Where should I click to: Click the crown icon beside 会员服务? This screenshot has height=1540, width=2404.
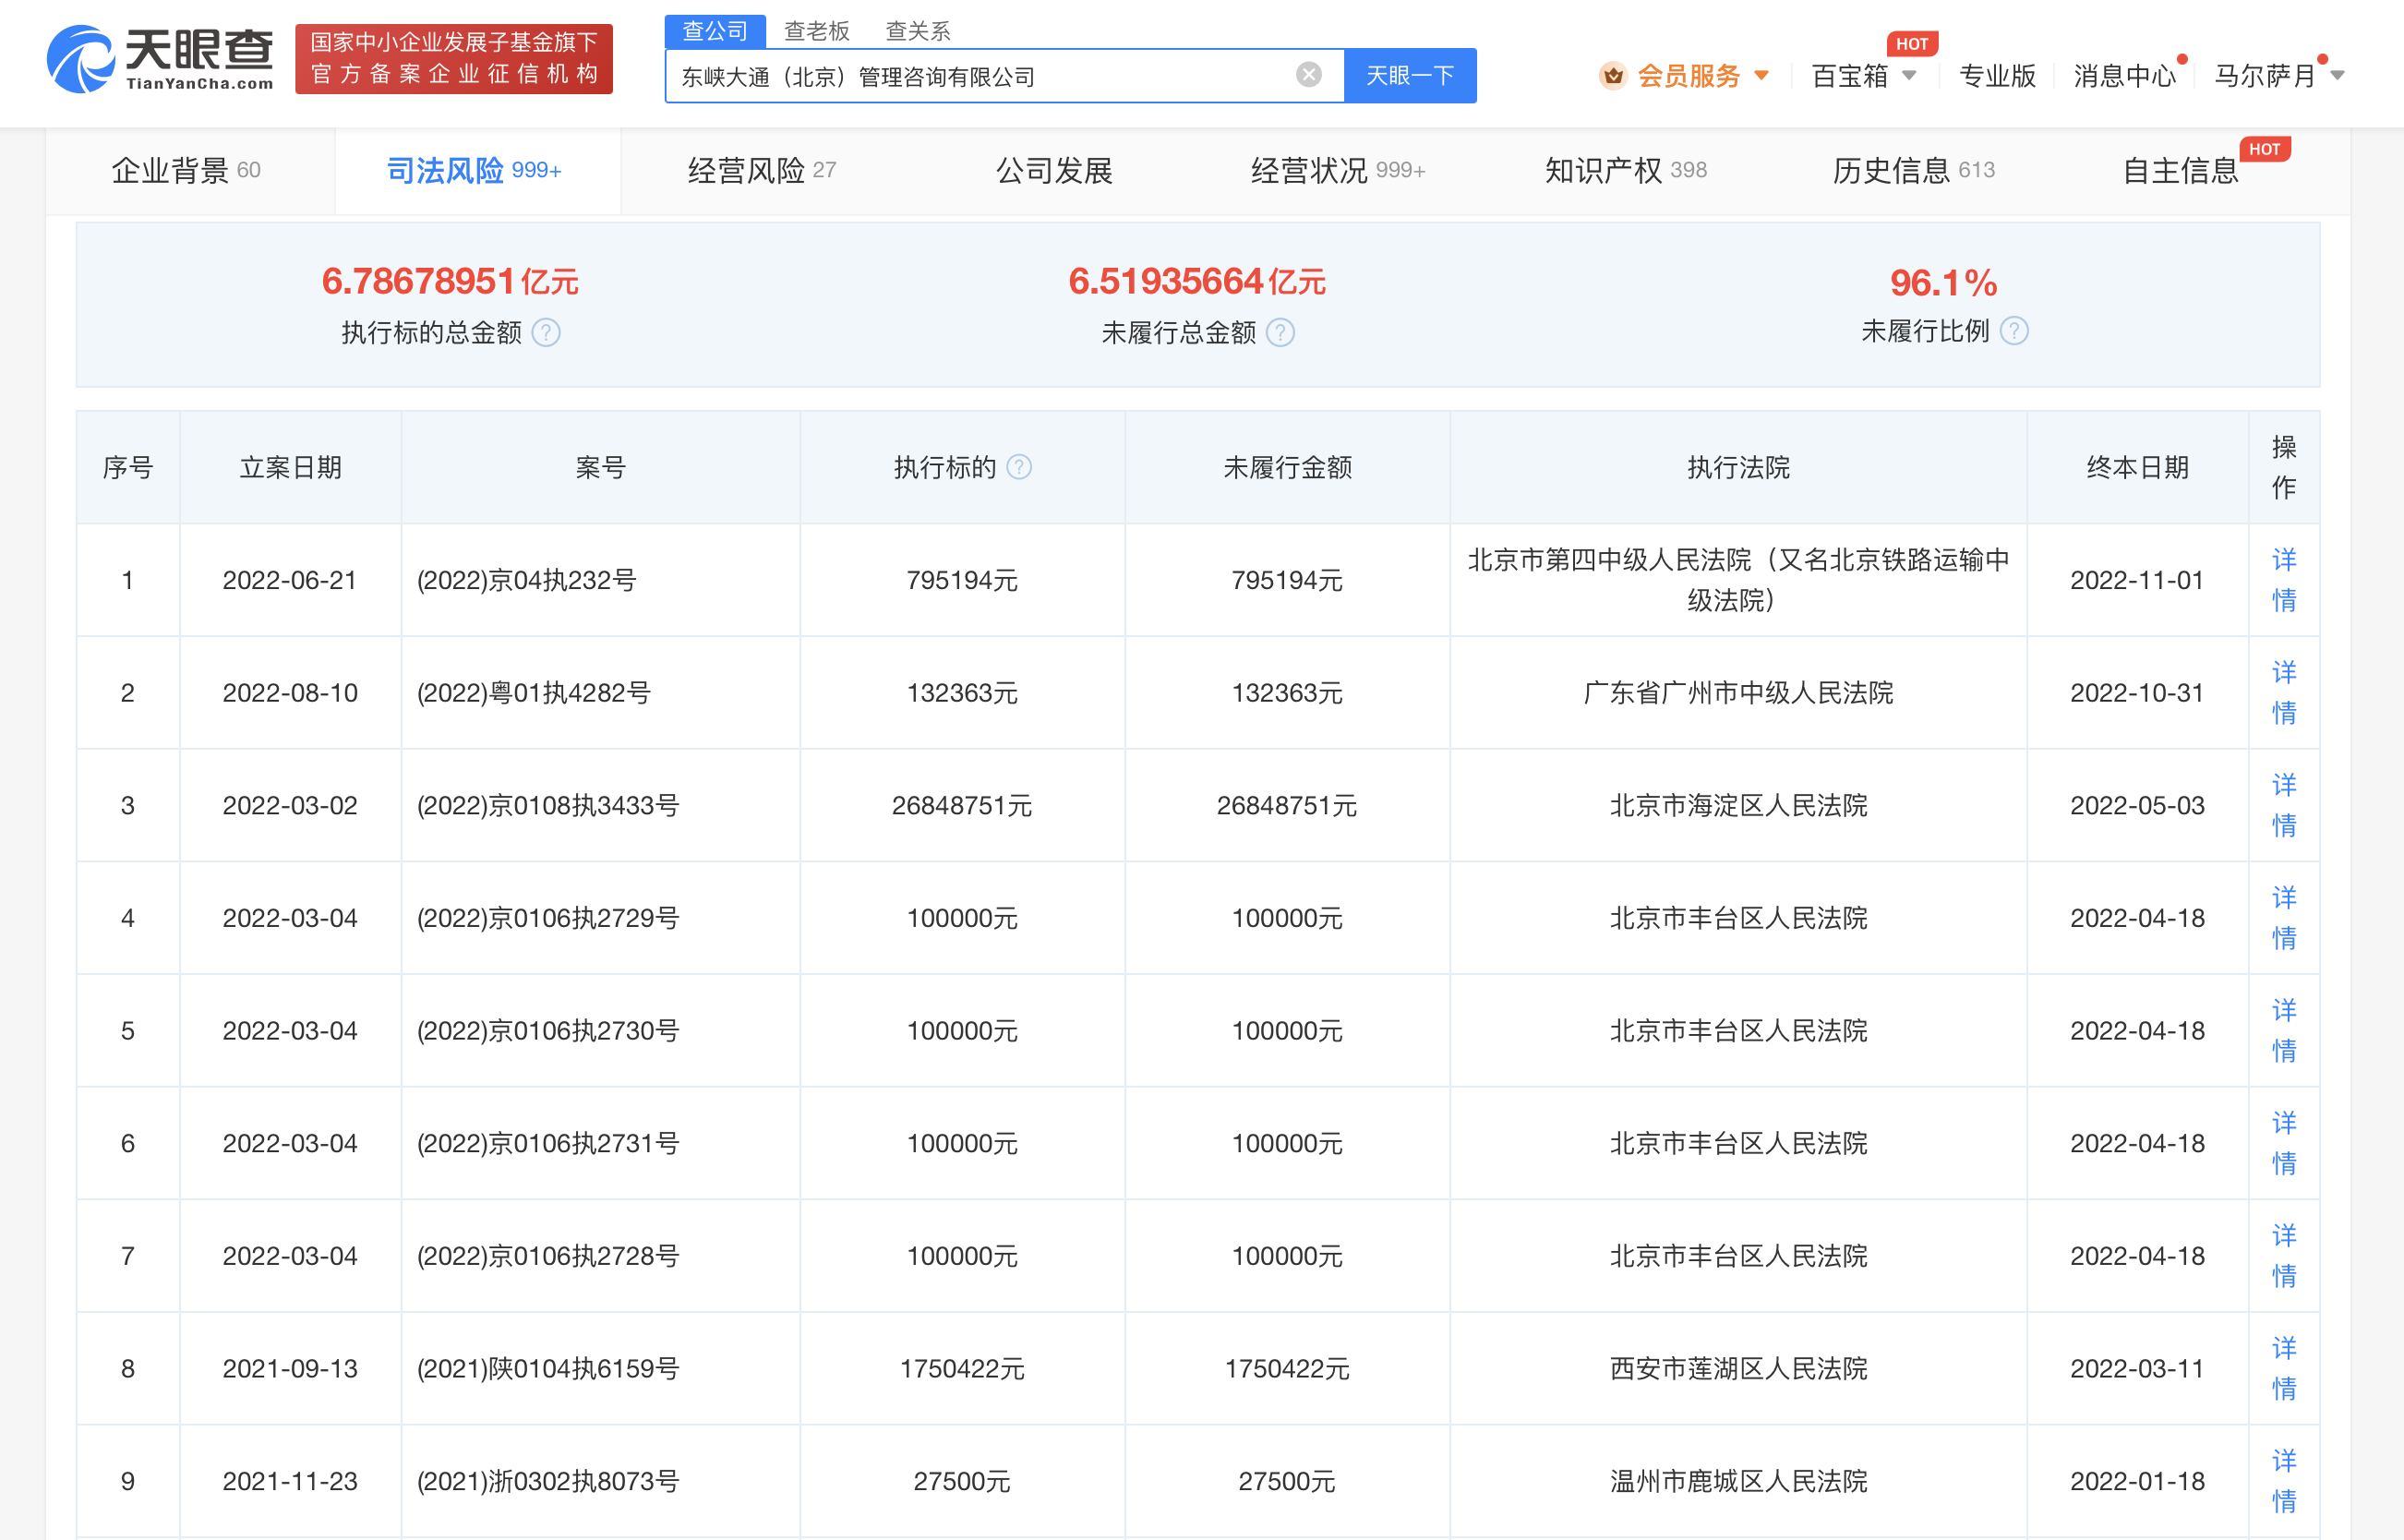[1612, 74]
